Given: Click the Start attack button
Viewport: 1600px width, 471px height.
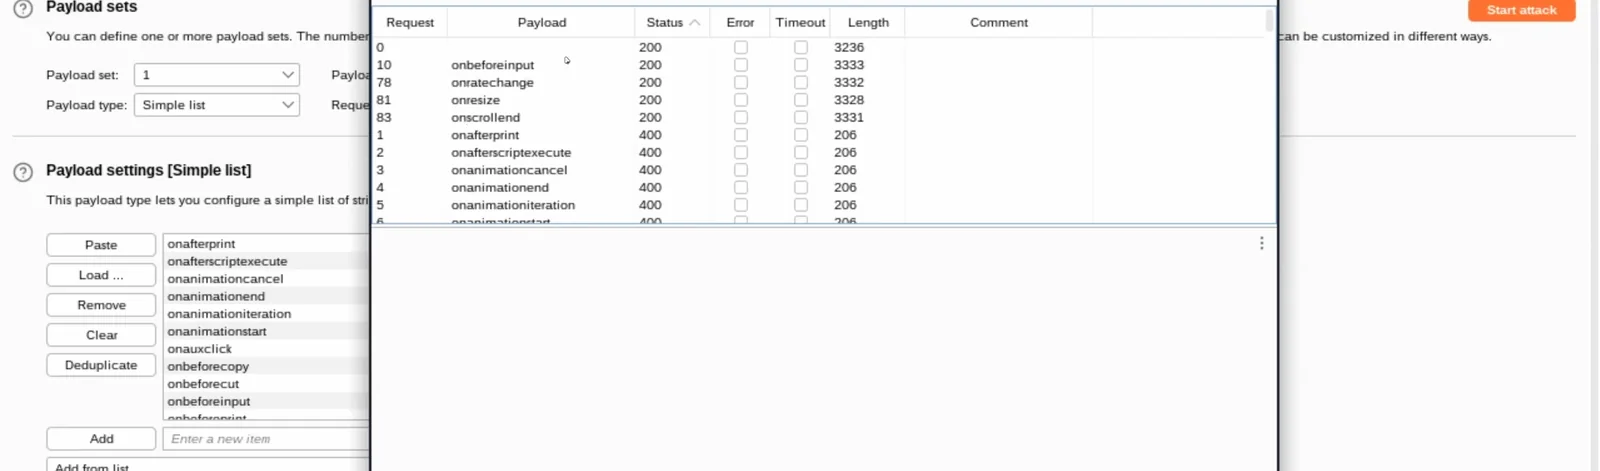Looking at the screenshot, I should tap(1521, 10).
